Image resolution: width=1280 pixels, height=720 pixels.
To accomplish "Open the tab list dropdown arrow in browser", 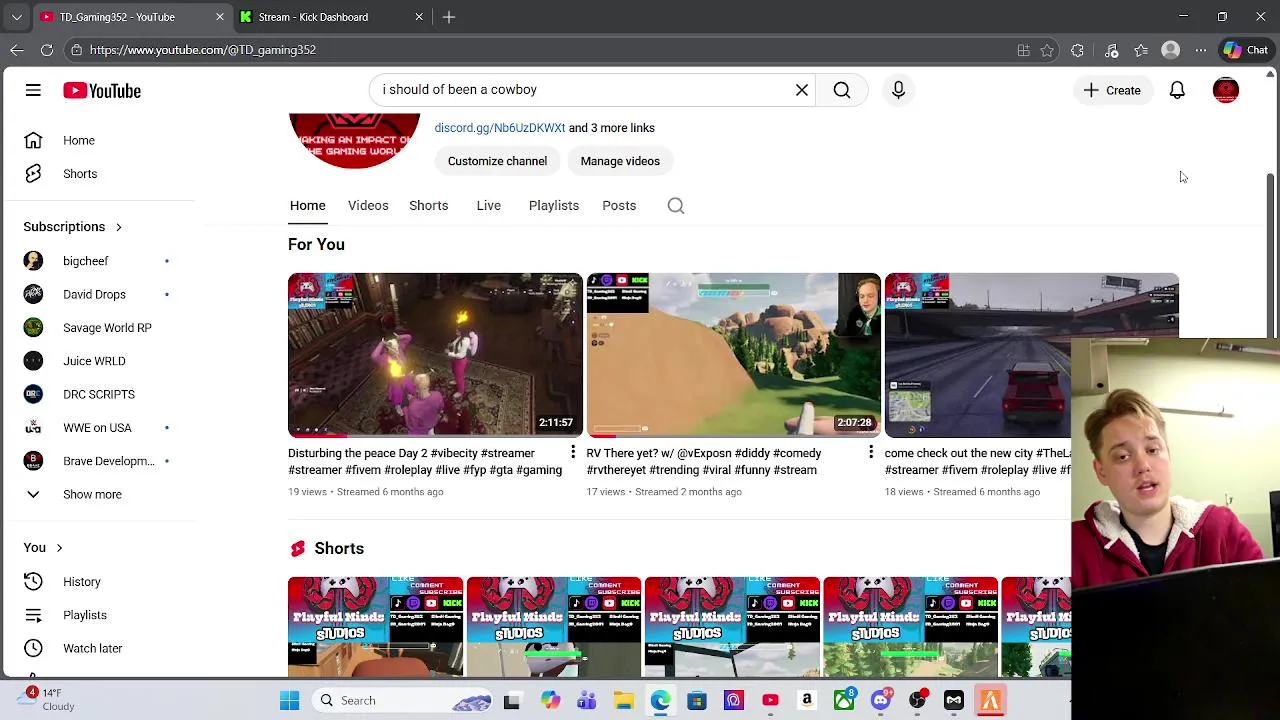I will 16,17.
